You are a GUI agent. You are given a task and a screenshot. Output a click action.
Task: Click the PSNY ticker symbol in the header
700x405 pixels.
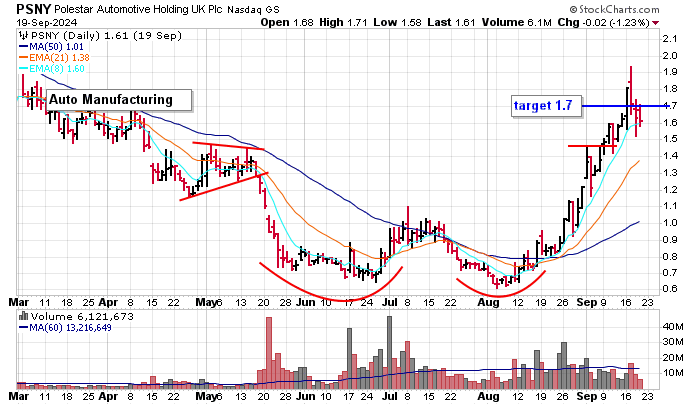(34, 9)
